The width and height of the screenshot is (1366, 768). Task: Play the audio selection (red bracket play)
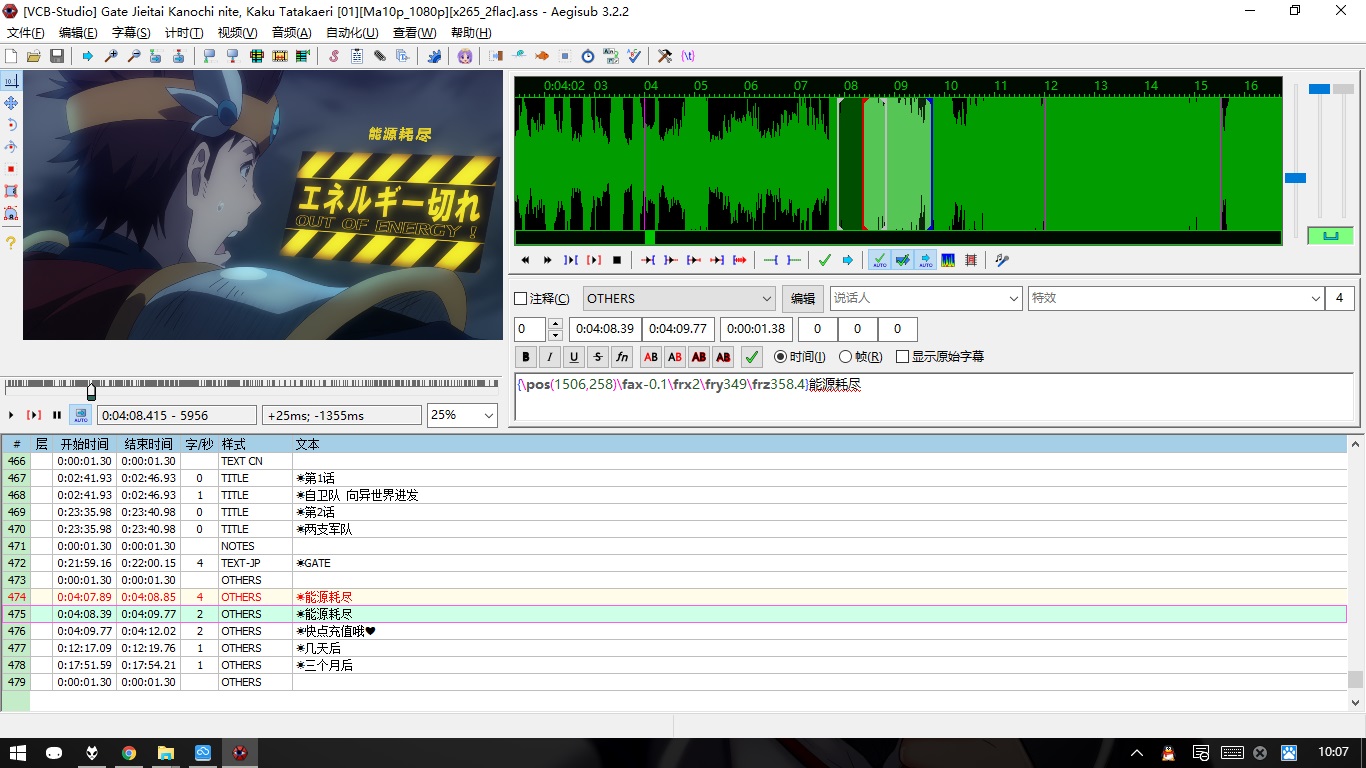(x=594, y=260)
